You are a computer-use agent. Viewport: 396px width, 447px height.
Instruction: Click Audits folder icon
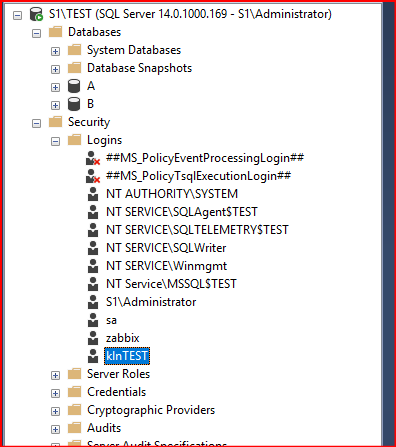(x=74, y=428)
